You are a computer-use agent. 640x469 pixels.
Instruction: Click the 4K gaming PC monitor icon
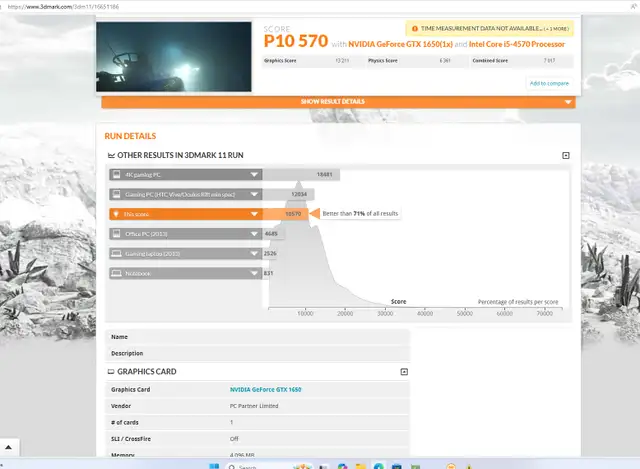pyautogui.click(x=116, y=175)
